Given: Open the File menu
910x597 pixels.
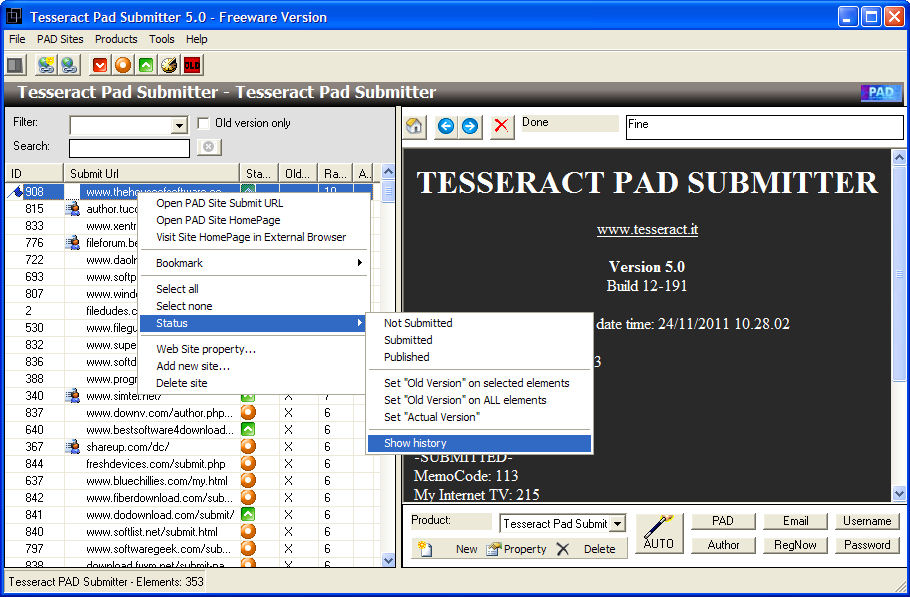Looking at the screenshot, I should (x=17, y=39).
